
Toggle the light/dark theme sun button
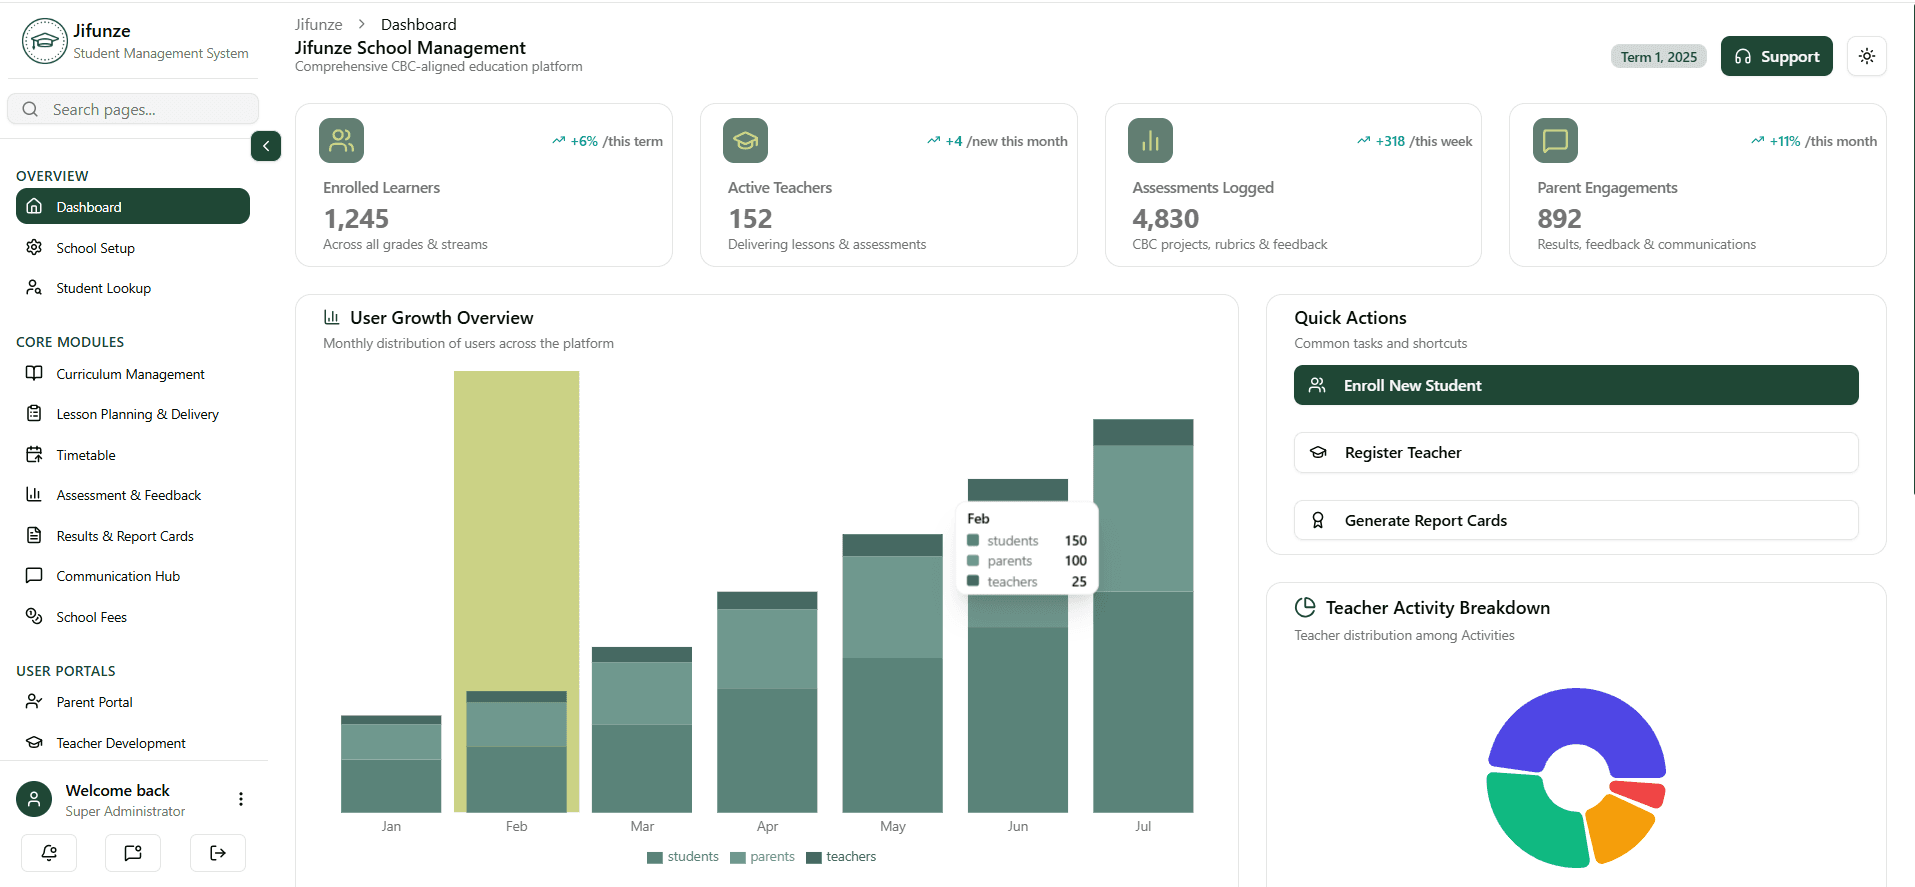(1866, 57)
